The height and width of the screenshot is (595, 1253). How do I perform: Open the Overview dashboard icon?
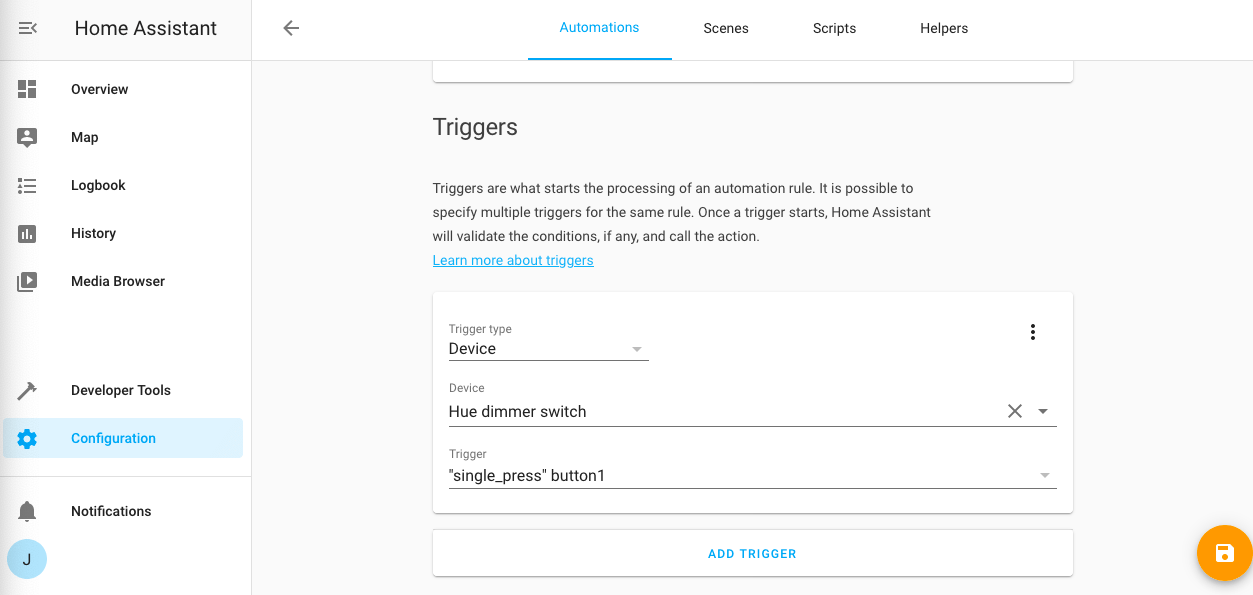[27, 89]
